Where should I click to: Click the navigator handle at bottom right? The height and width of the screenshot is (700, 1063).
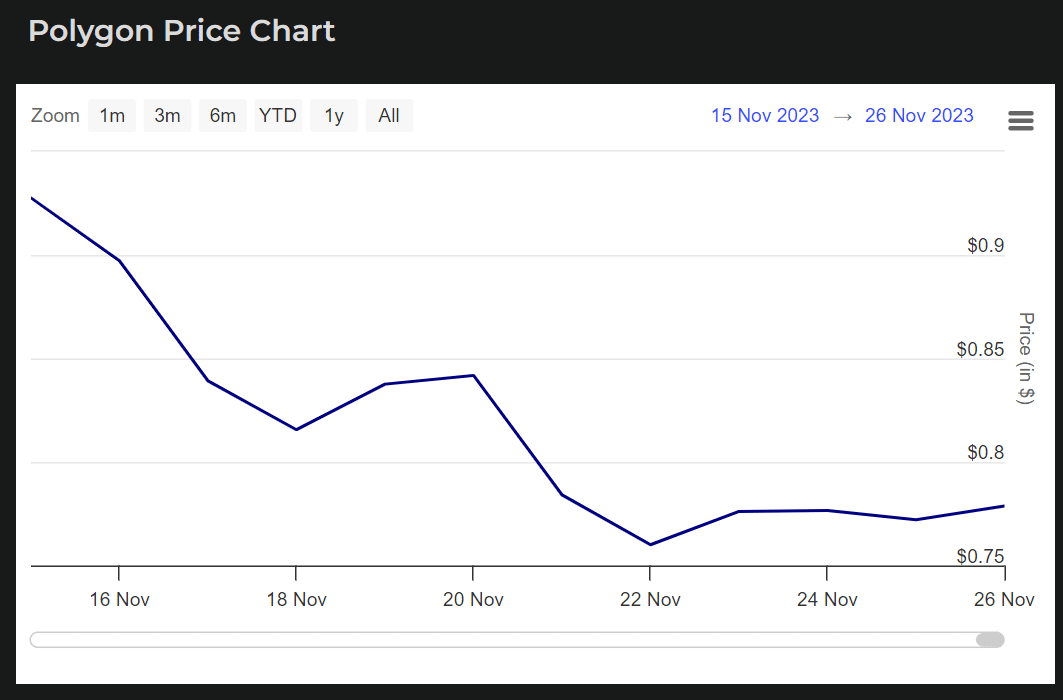tap(990, 639)
